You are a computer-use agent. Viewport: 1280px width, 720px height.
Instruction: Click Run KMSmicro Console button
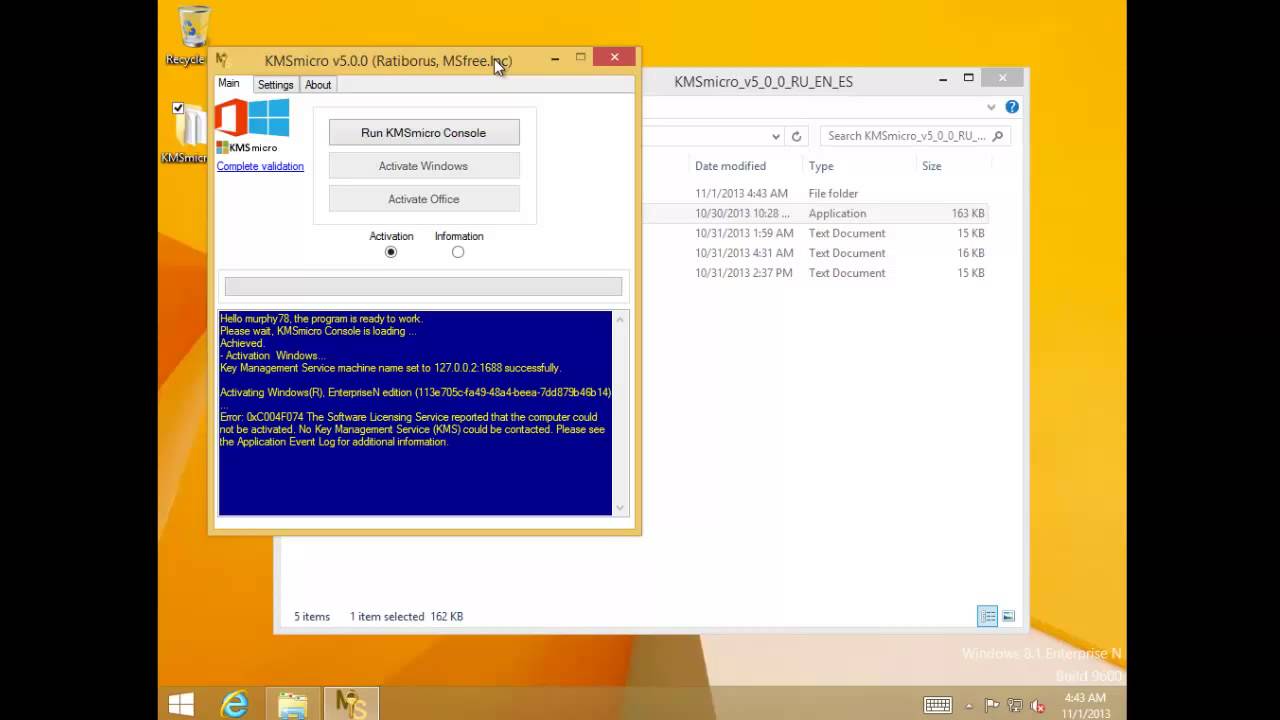pyautogui.click(x=424, y=132)
